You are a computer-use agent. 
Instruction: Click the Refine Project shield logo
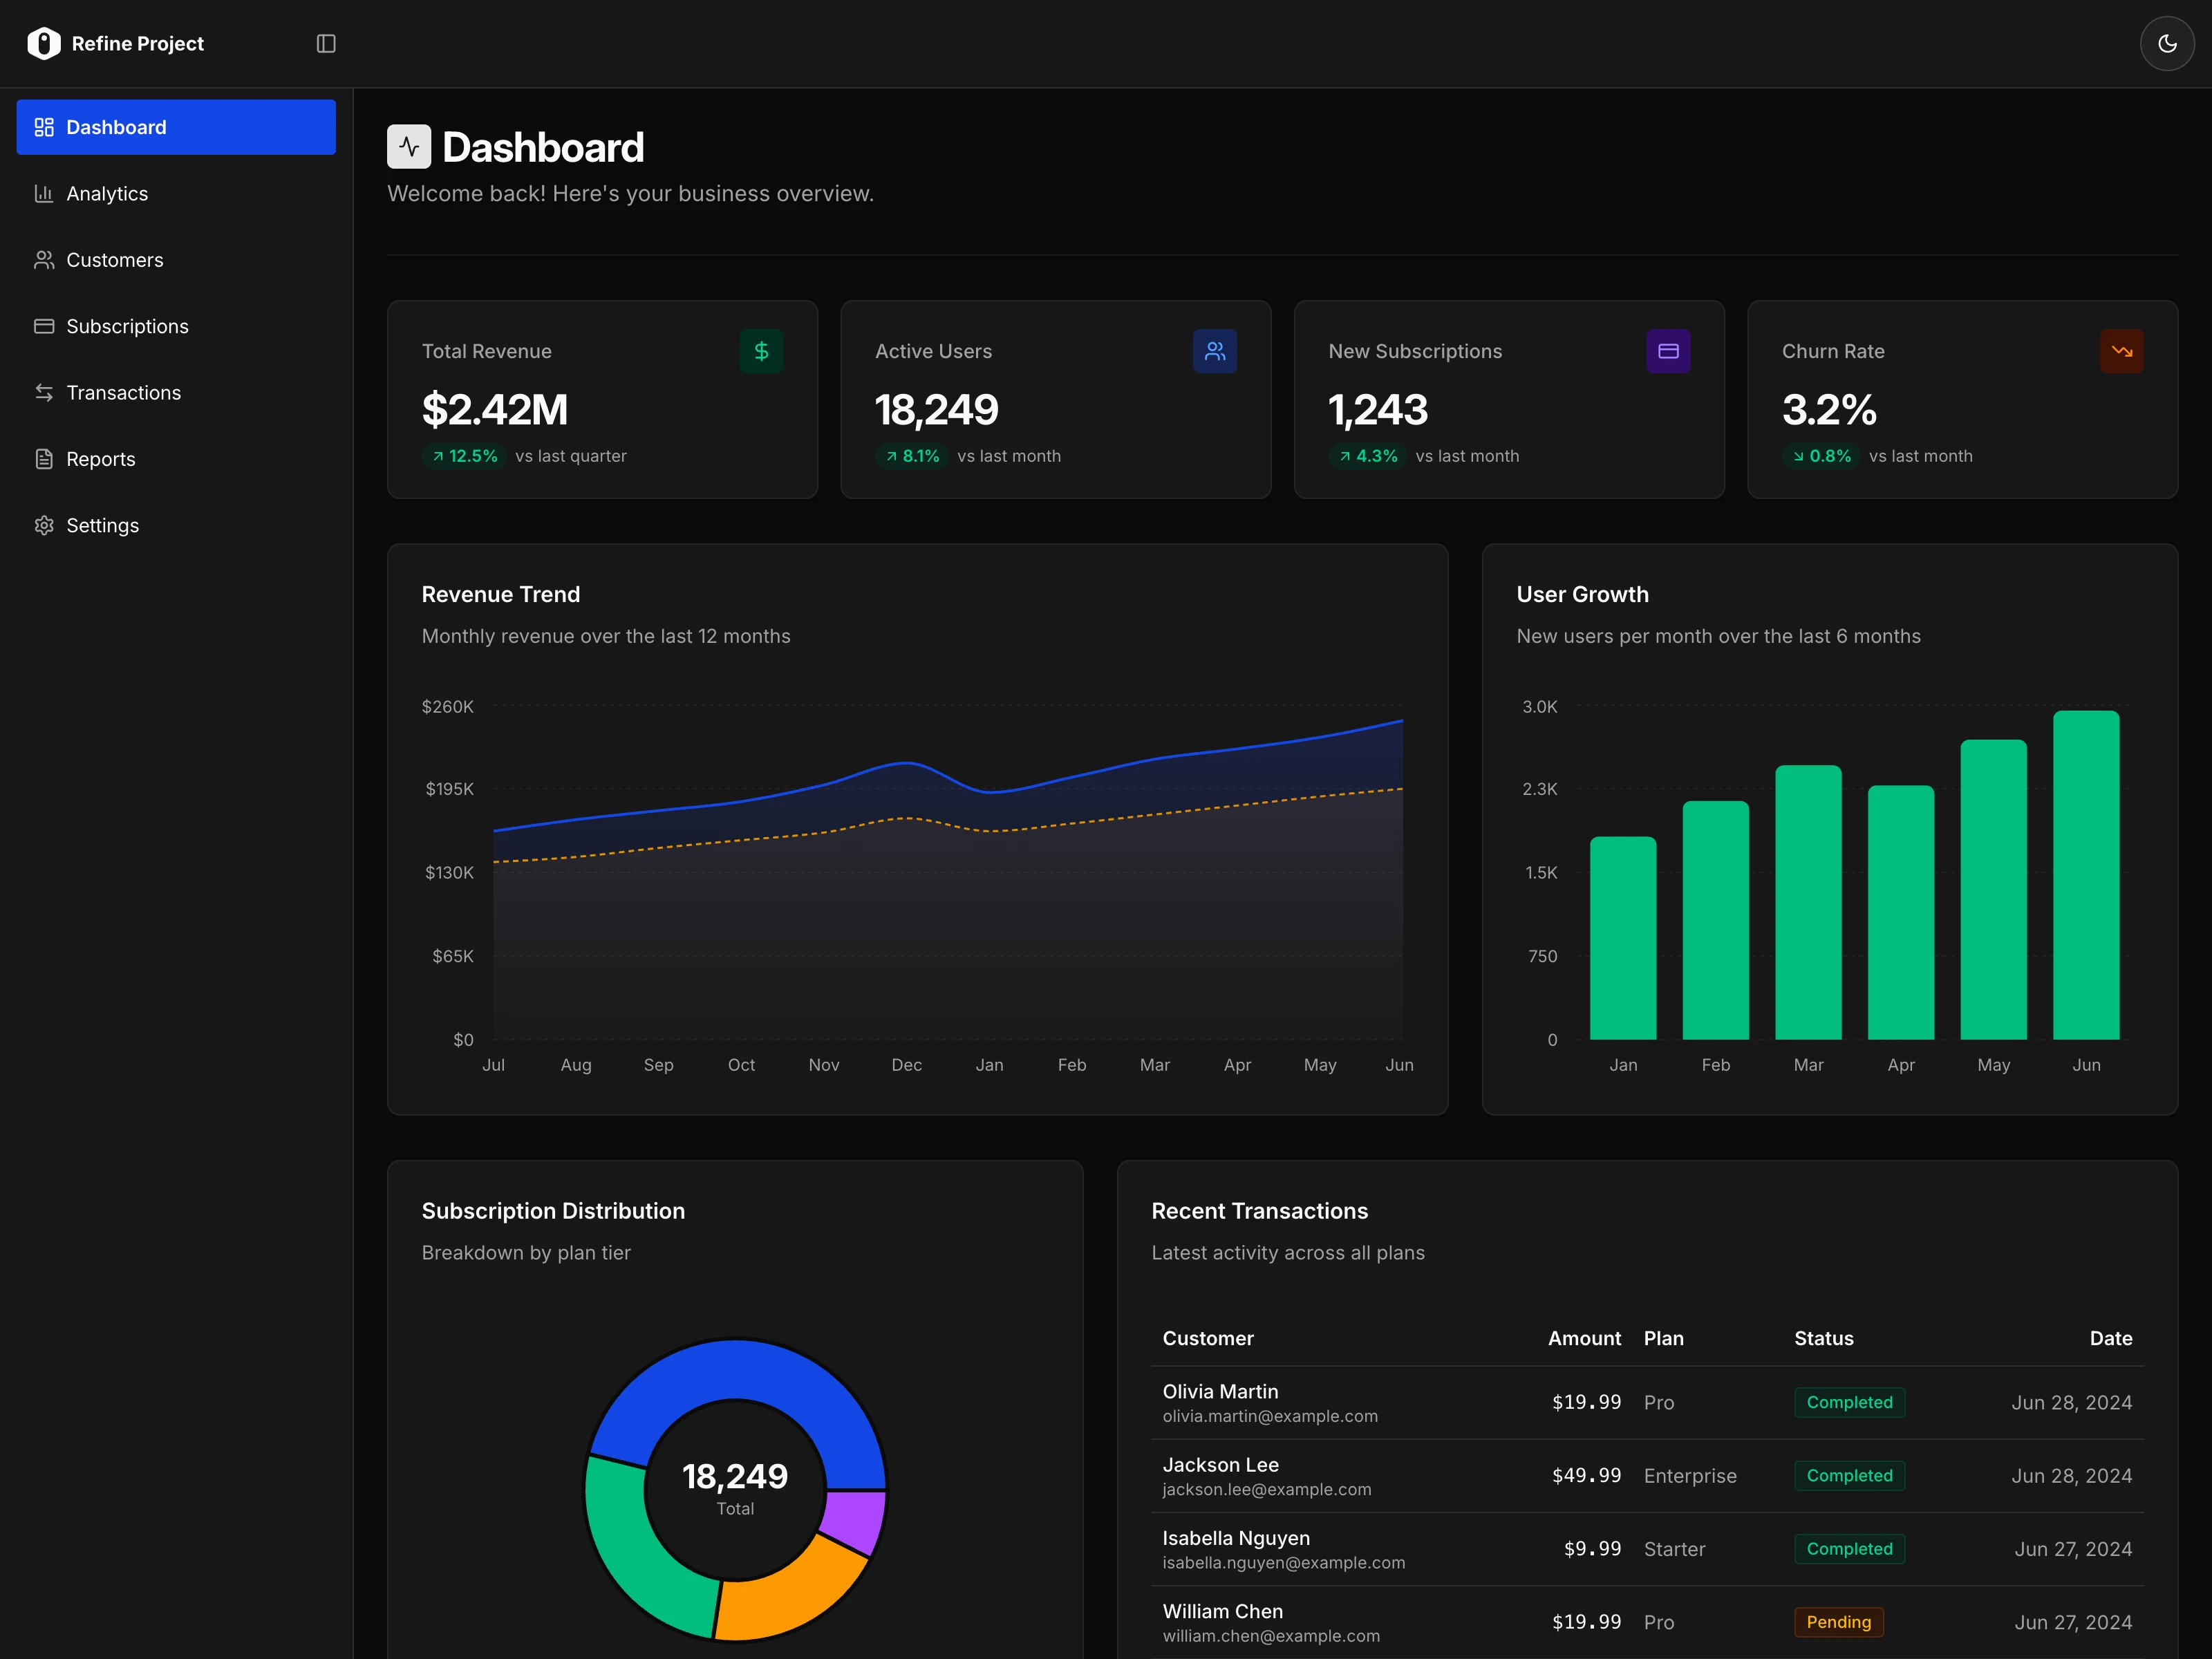point(44,43)
